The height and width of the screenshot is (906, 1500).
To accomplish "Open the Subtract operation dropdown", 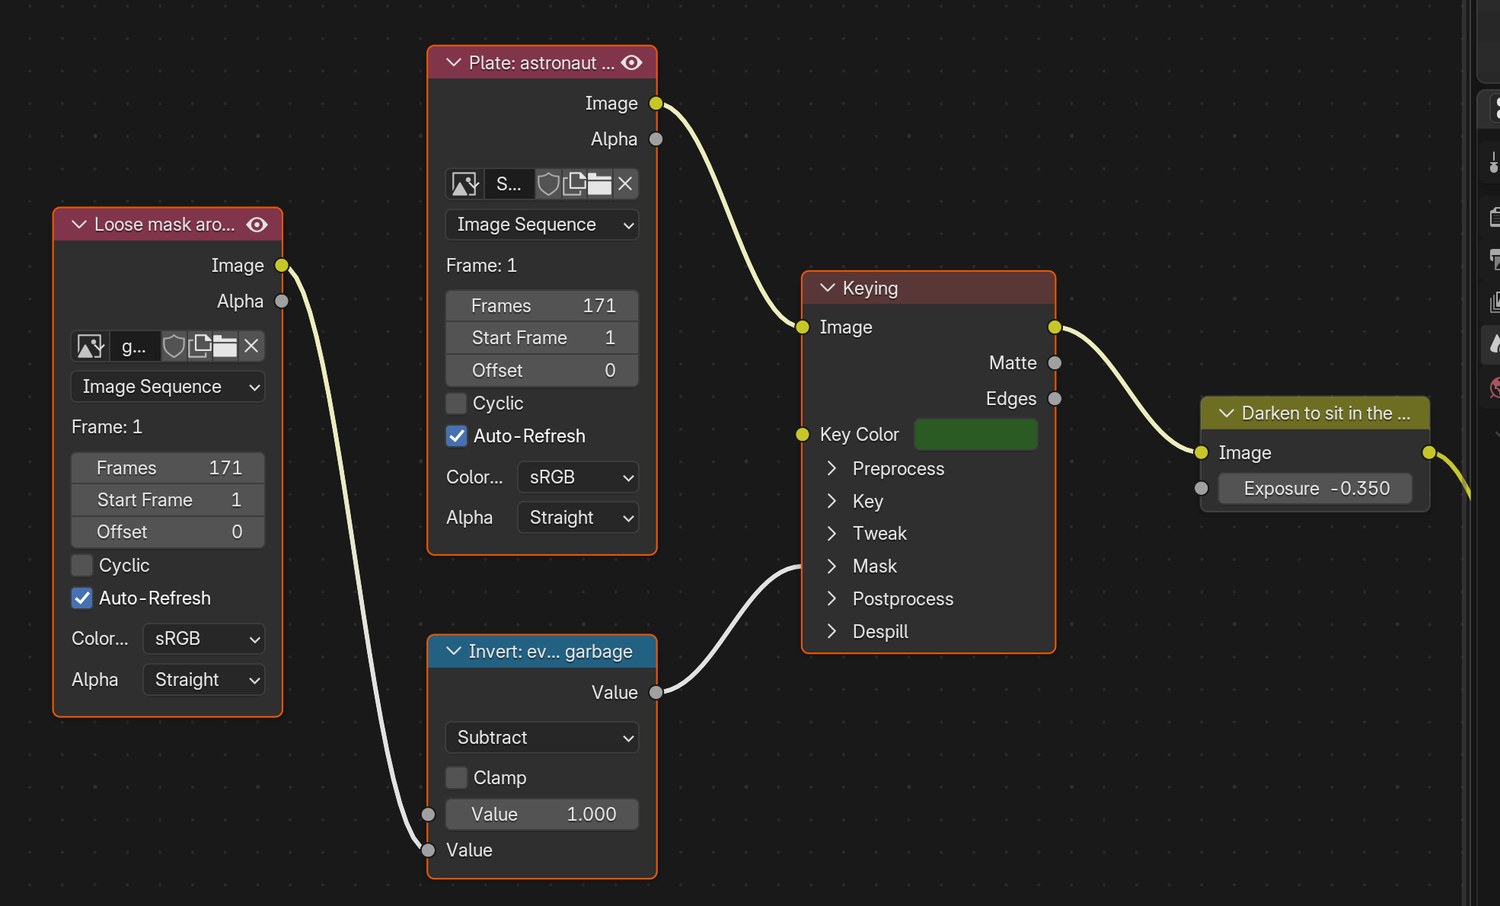I will pos(542,738).
